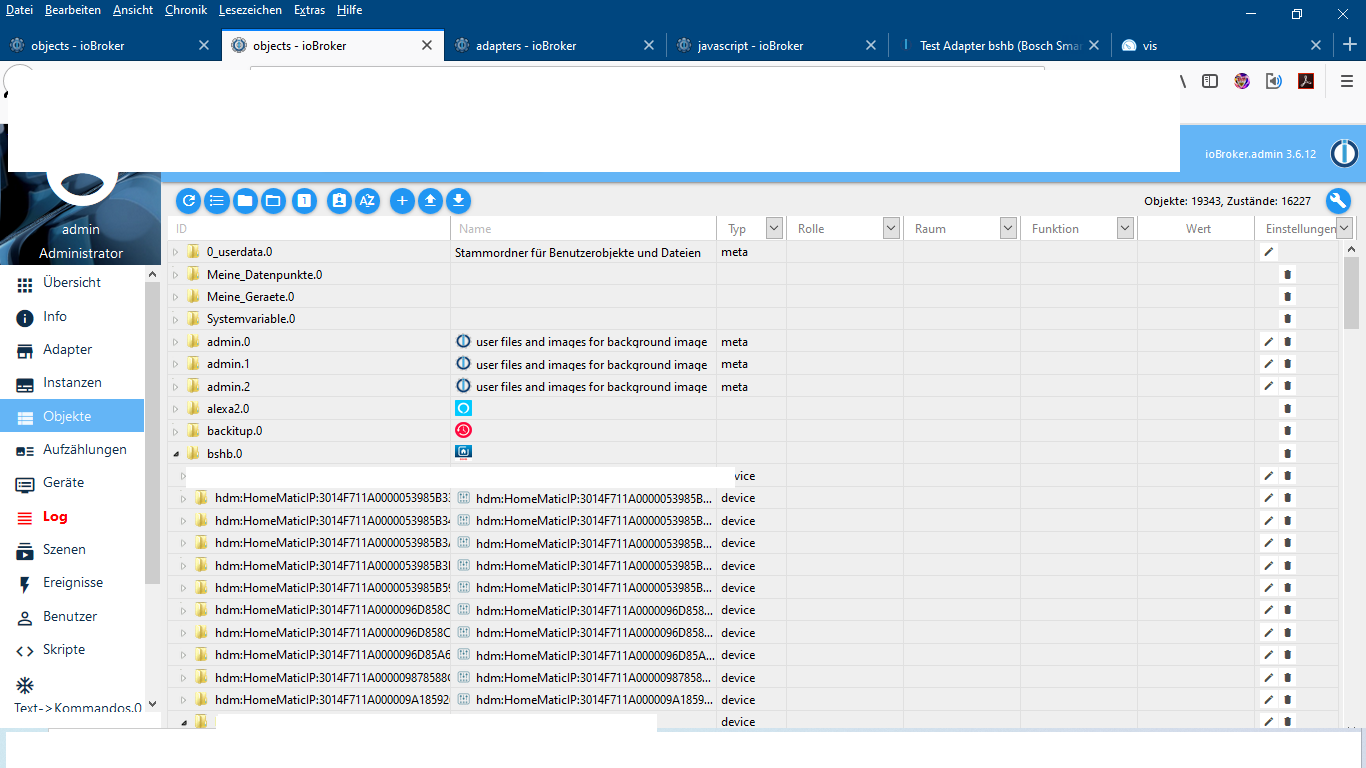Collapse the bshb.0 tree node
1366x768 pixels.
pyautogui.click(x=176, y=454)
